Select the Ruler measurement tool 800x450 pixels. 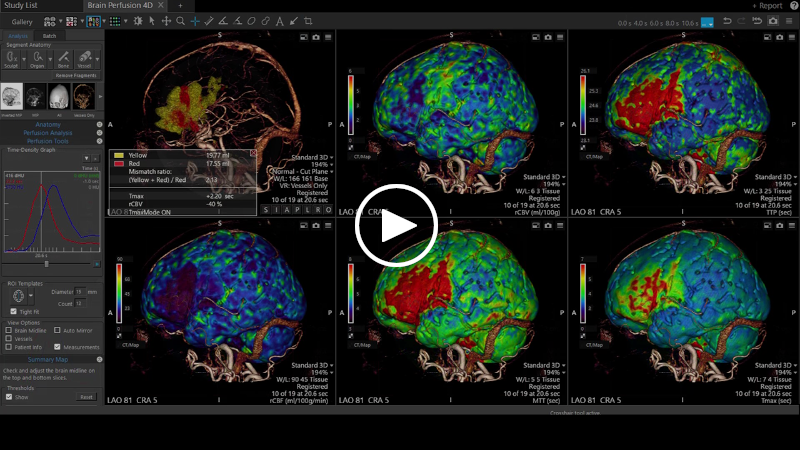209,21
